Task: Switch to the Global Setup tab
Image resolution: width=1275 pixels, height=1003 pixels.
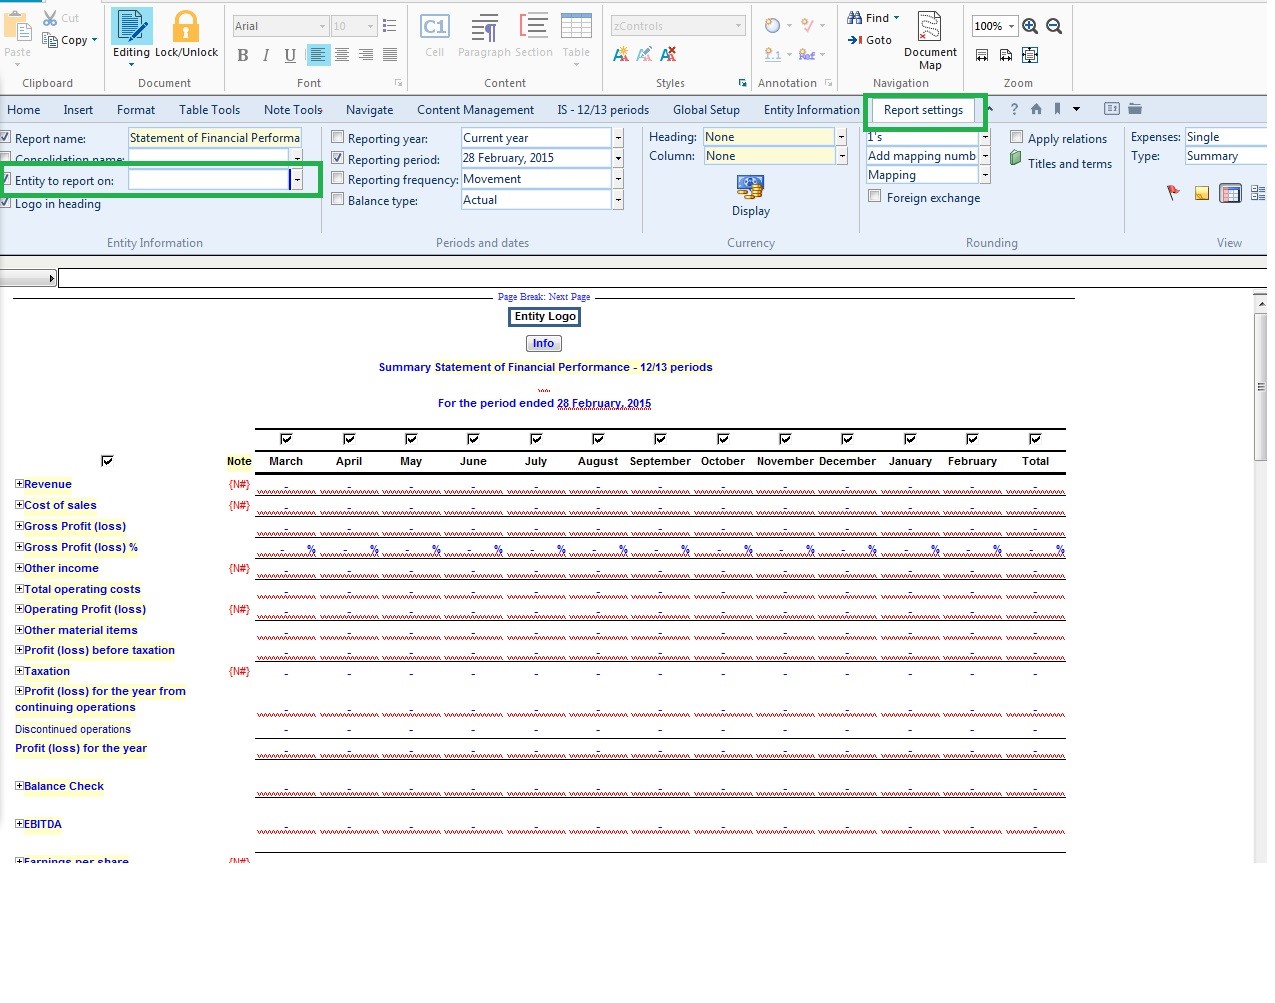Action: coord(706,110)
